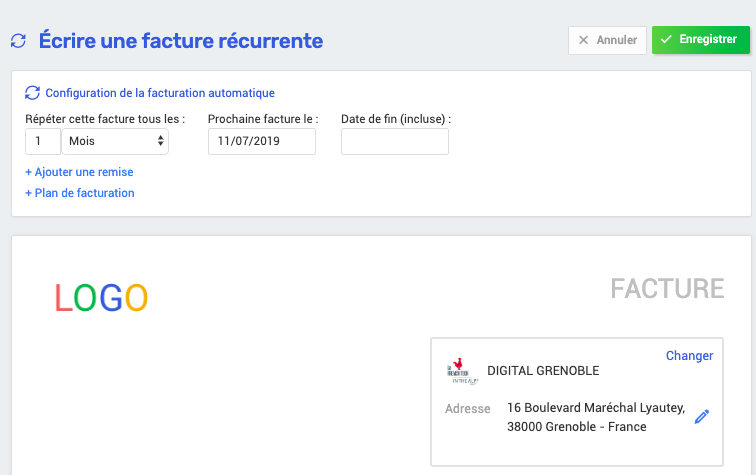756x475 pixels.
Task: Click the recurring invoice refresh icon in title
Action: [x=18, y=41]
